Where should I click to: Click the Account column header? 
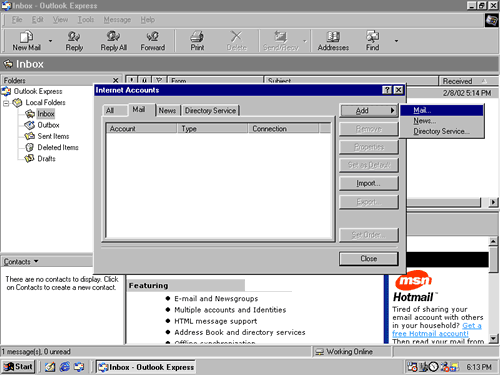point(141,129)
